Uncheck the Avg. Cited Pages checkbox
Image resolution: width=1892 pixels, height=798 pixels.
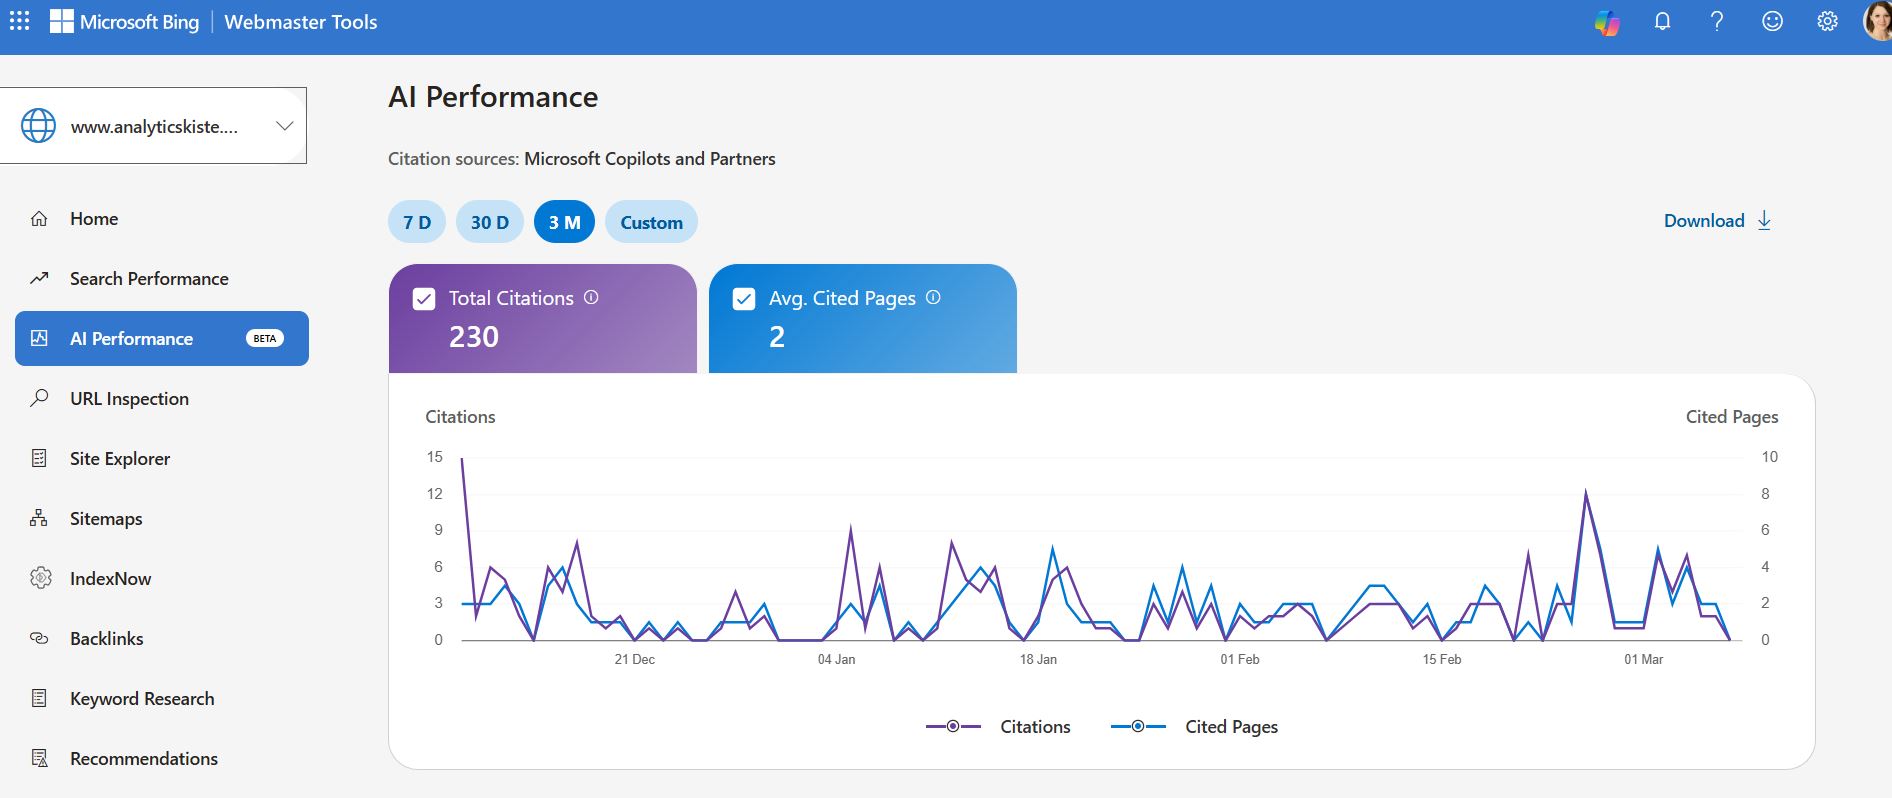pyautogui.click(x=744, y=299)
